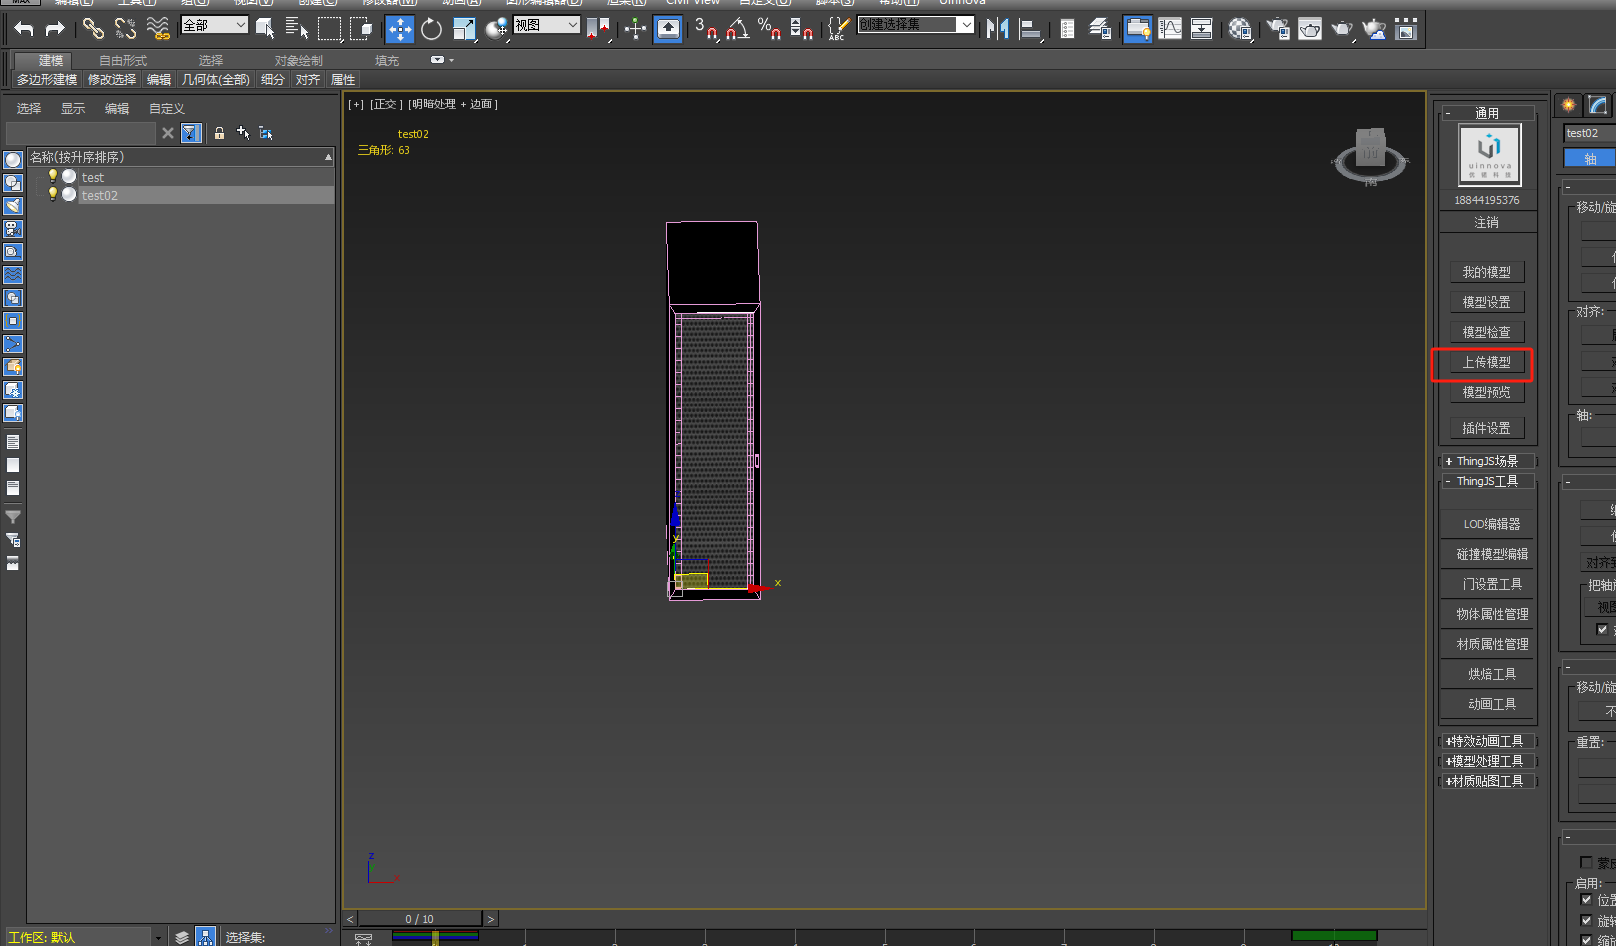Collapse the 通用 rollout header
1616x946 pixels.
tap(1487, 113)
